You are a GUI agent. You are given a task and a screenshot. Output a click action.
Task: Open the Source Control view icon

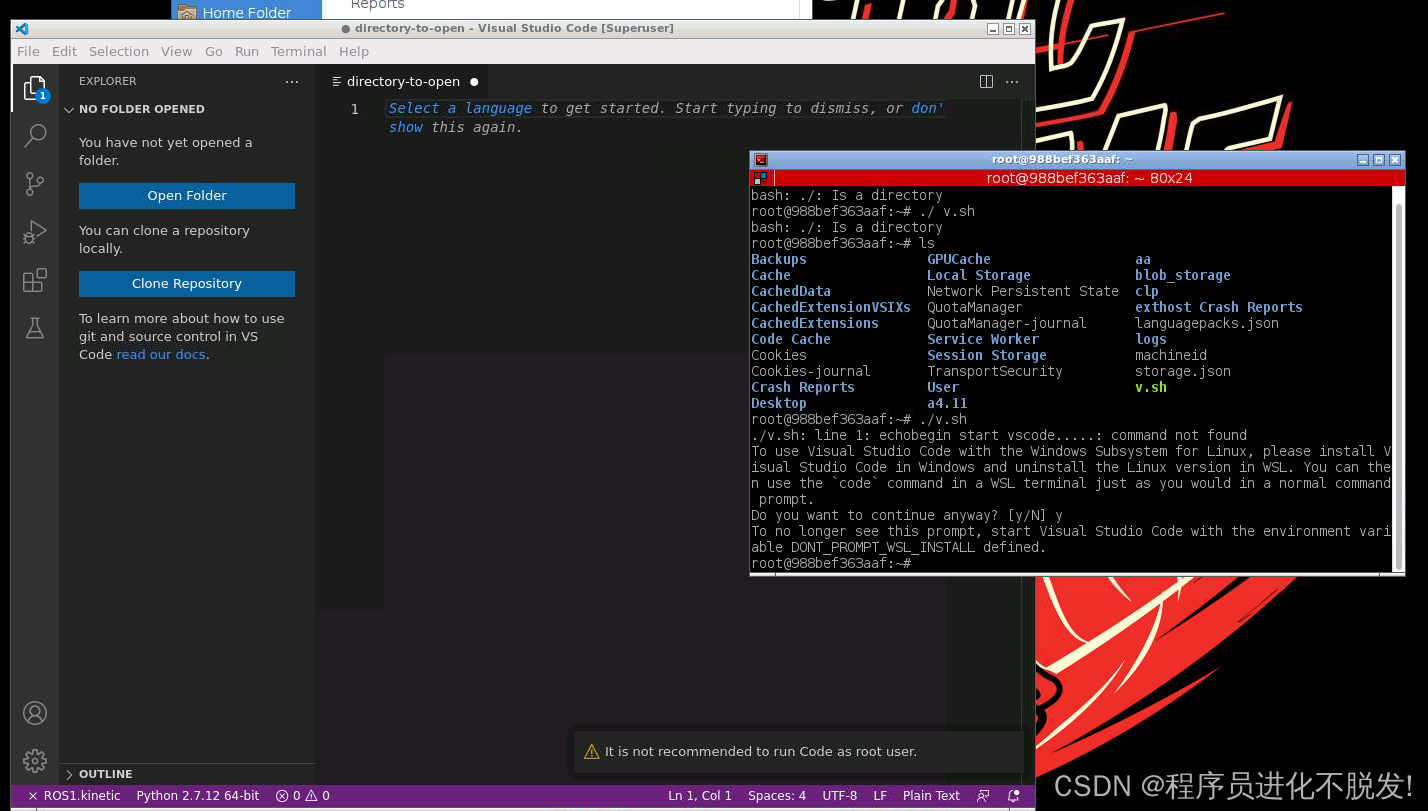[x=35, y=183]
